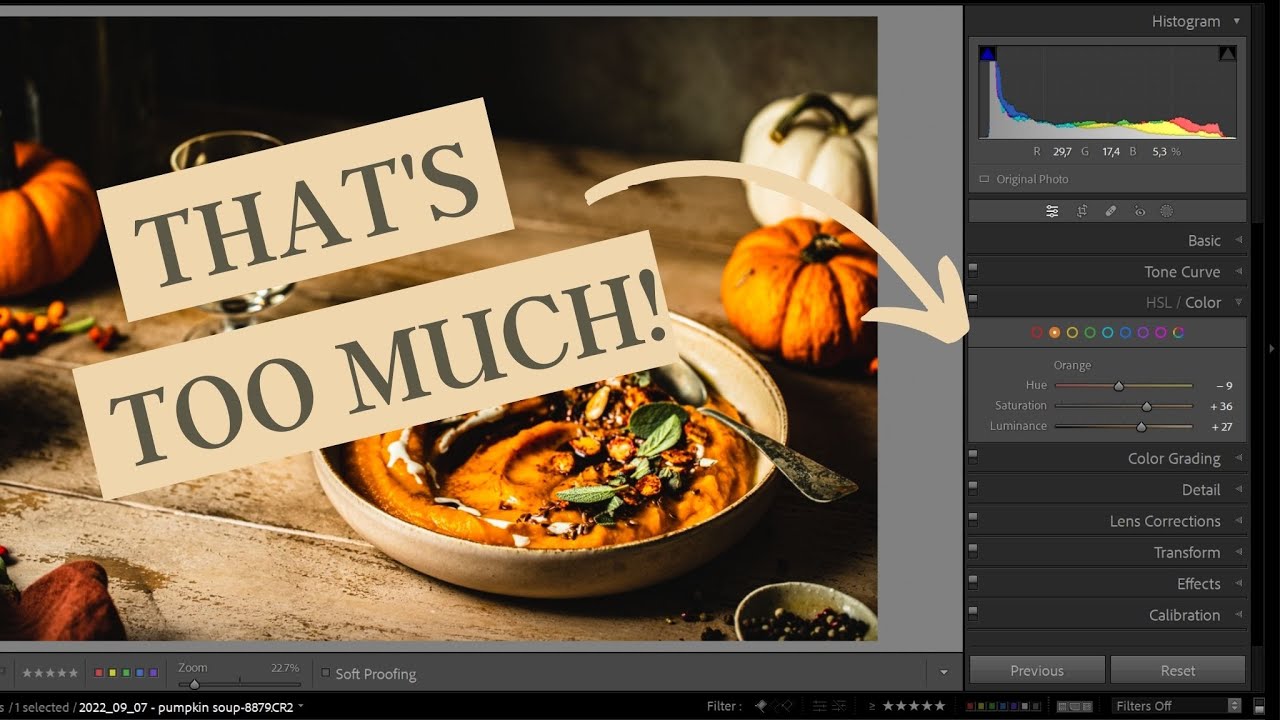
Task: Select the Red color circle in HSL
Action: pyautogui.click(x=1037, y=332)
